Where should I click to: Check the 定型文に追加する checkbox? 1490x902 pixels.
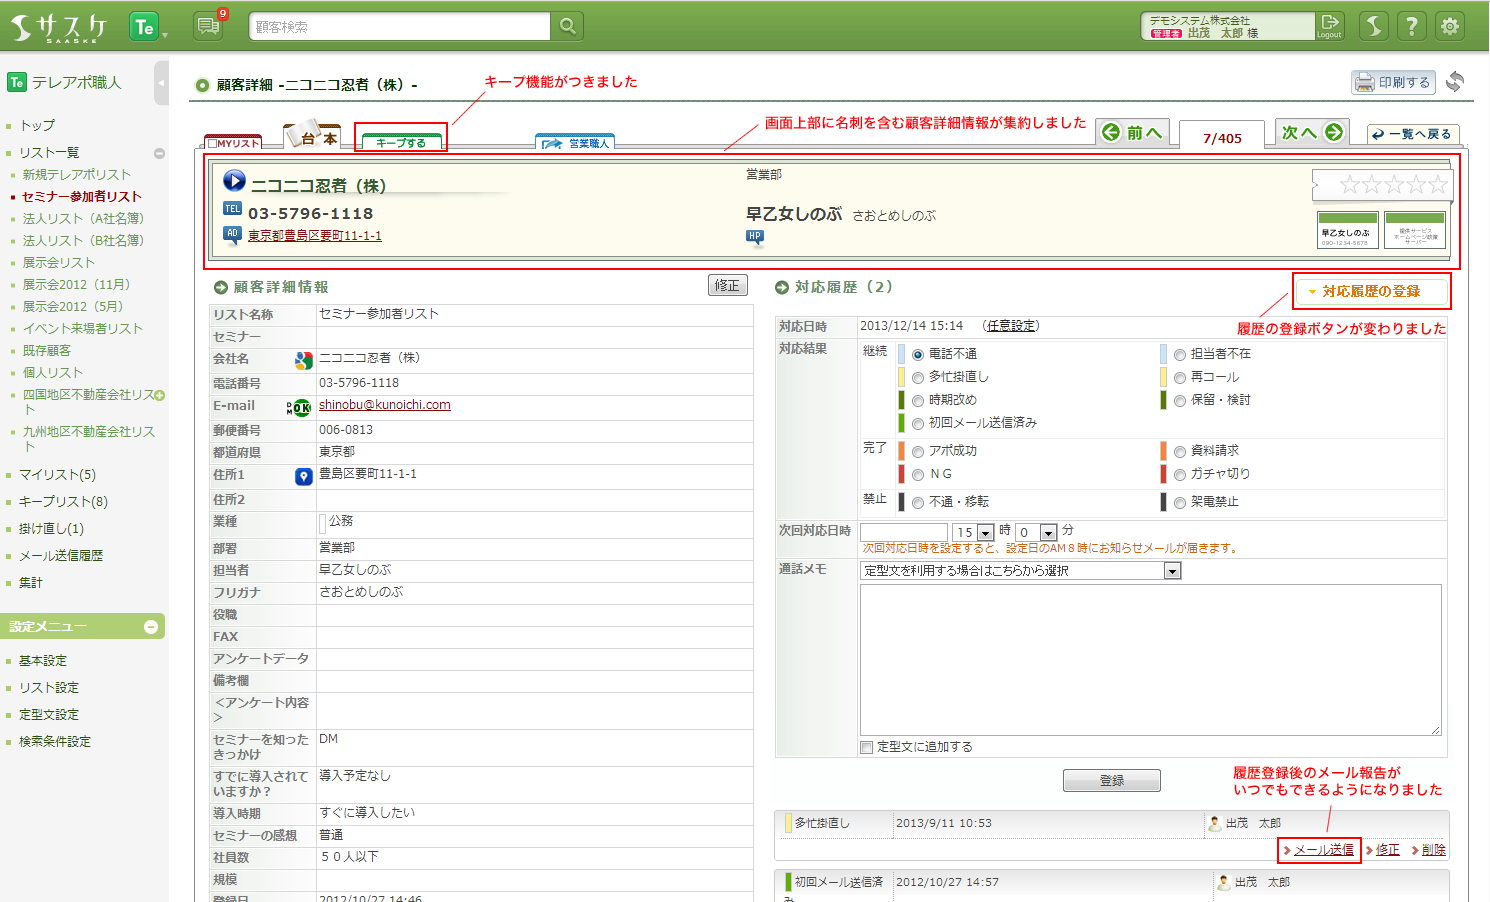point(867,747)
